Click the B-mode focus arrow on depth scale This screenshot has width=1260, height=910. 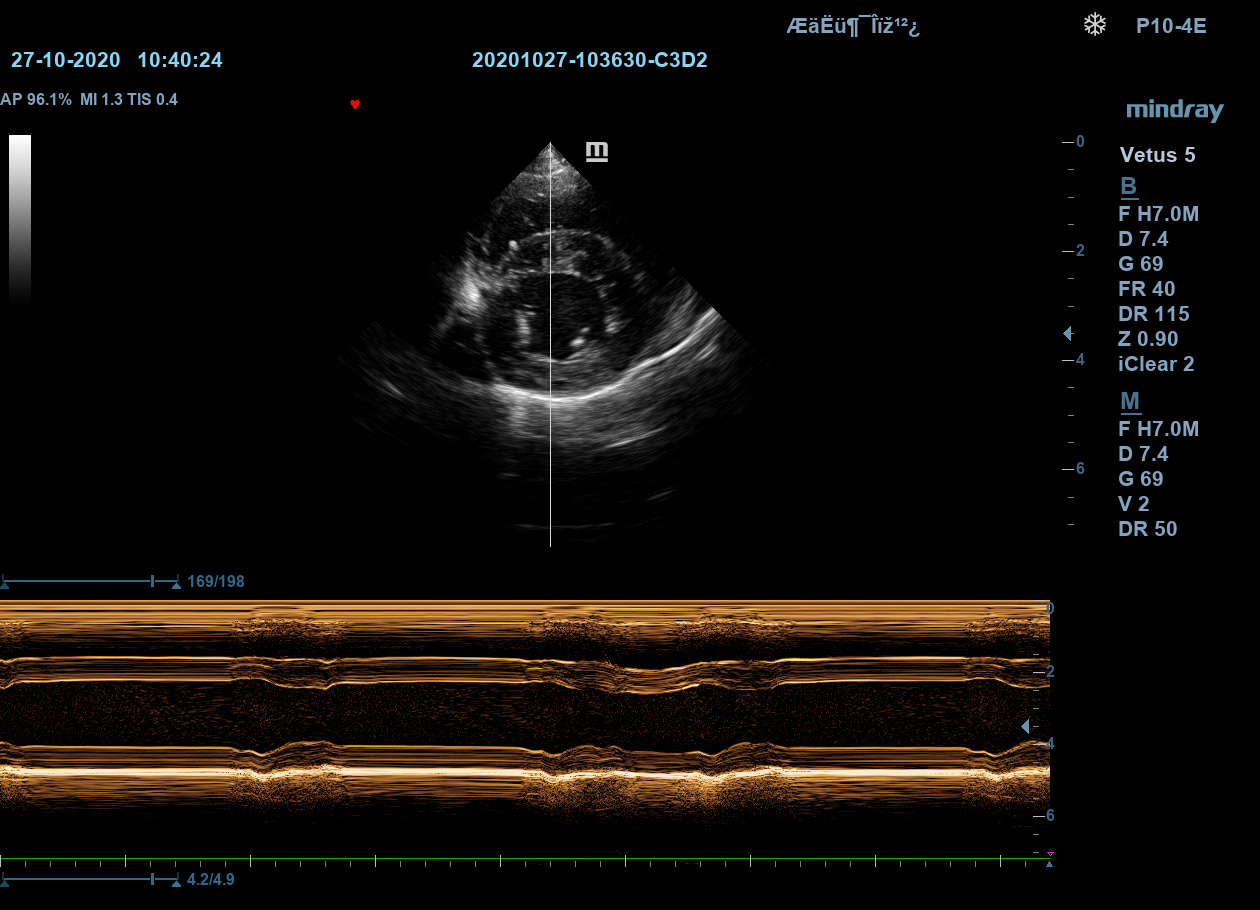point(1067,333)
